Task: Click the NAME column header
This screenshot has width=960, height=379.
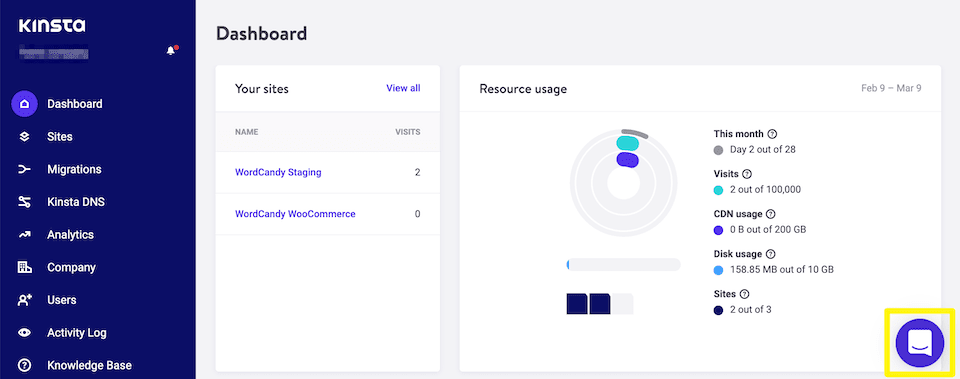Action: [x=246, y=132]
